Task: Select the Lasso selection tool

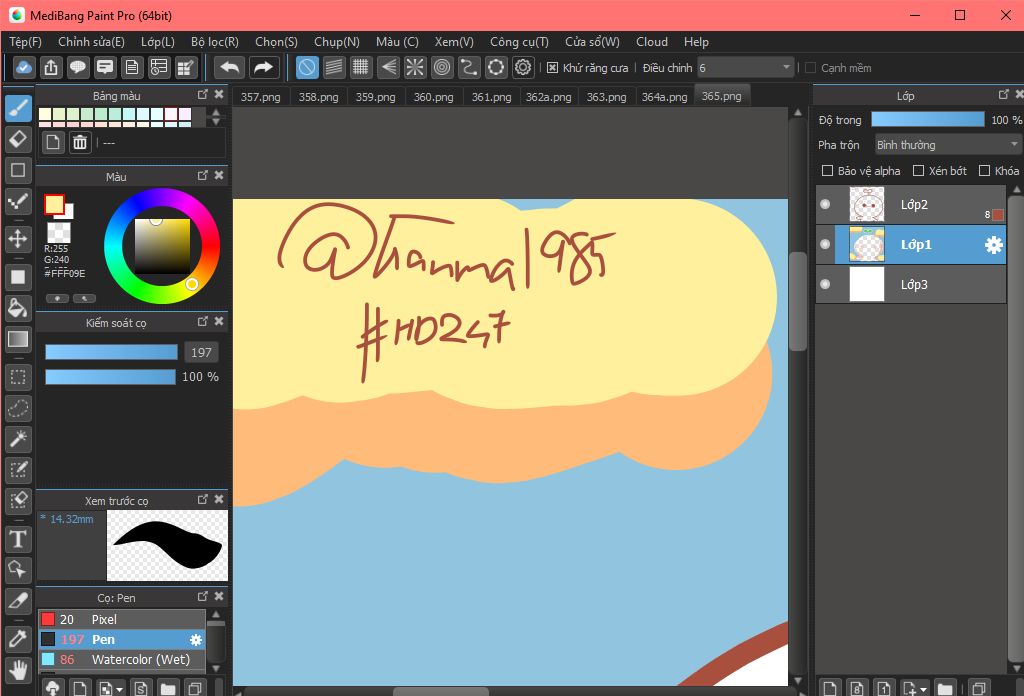Action: 18,409
